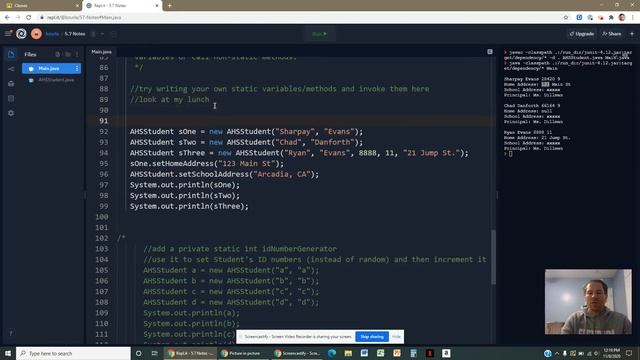Click the Windows taskbar search box
The width and height of the screenshot is (640, 360).
coord(73,353)
